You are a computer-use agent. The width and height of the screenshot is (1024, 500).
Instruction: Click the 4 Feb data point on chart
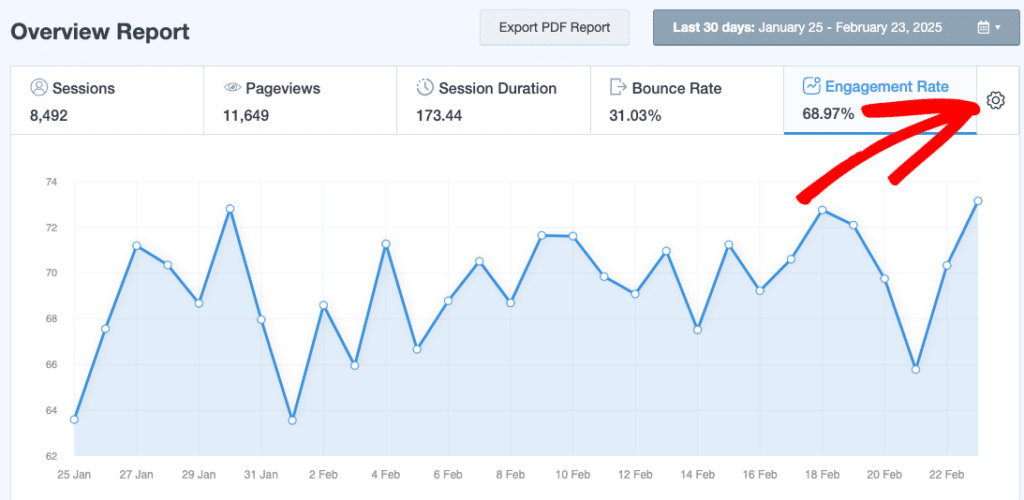pyautogui.click(x=386, y=244)
